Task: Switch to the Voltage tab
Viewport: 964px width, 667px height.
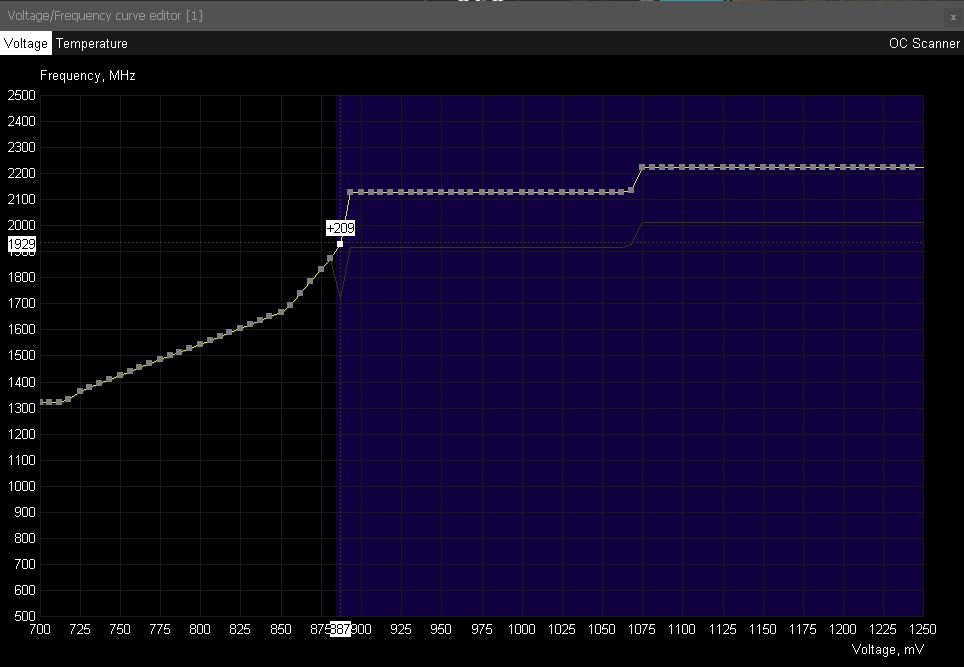Action: click(x=26, y=44)
